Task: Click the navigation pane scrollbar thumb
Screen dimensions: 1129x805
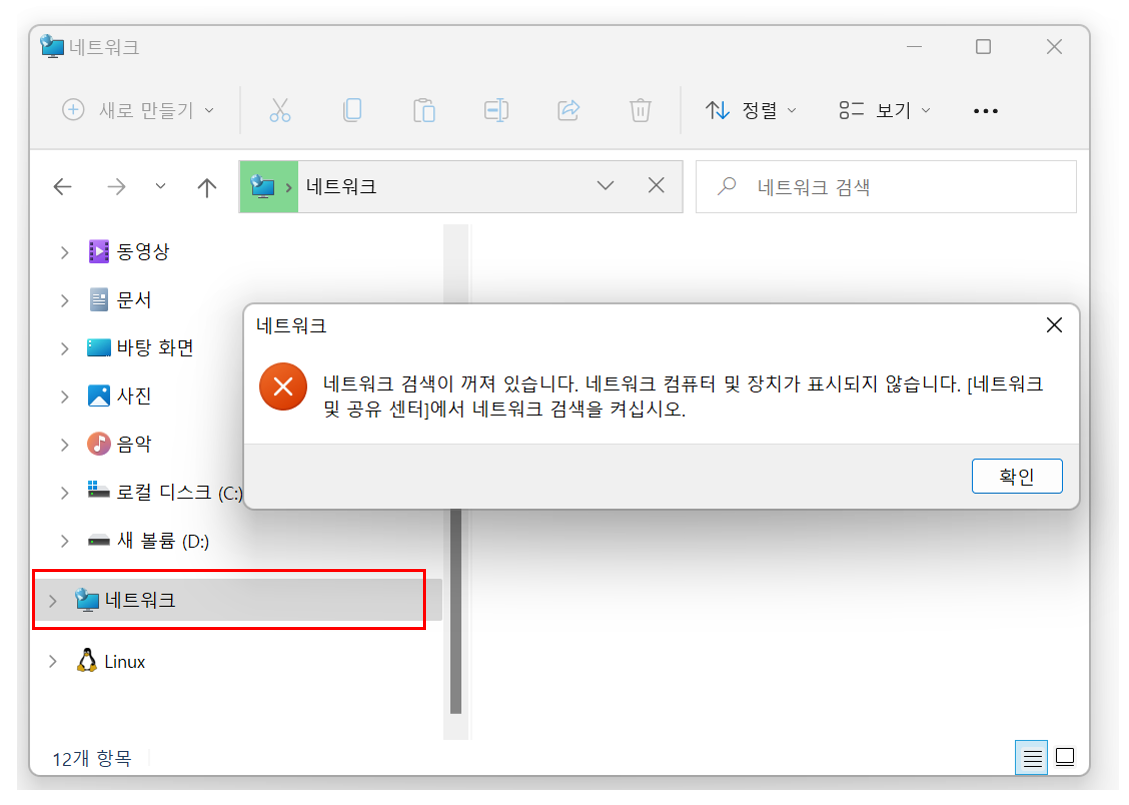Action: point(456,611)
